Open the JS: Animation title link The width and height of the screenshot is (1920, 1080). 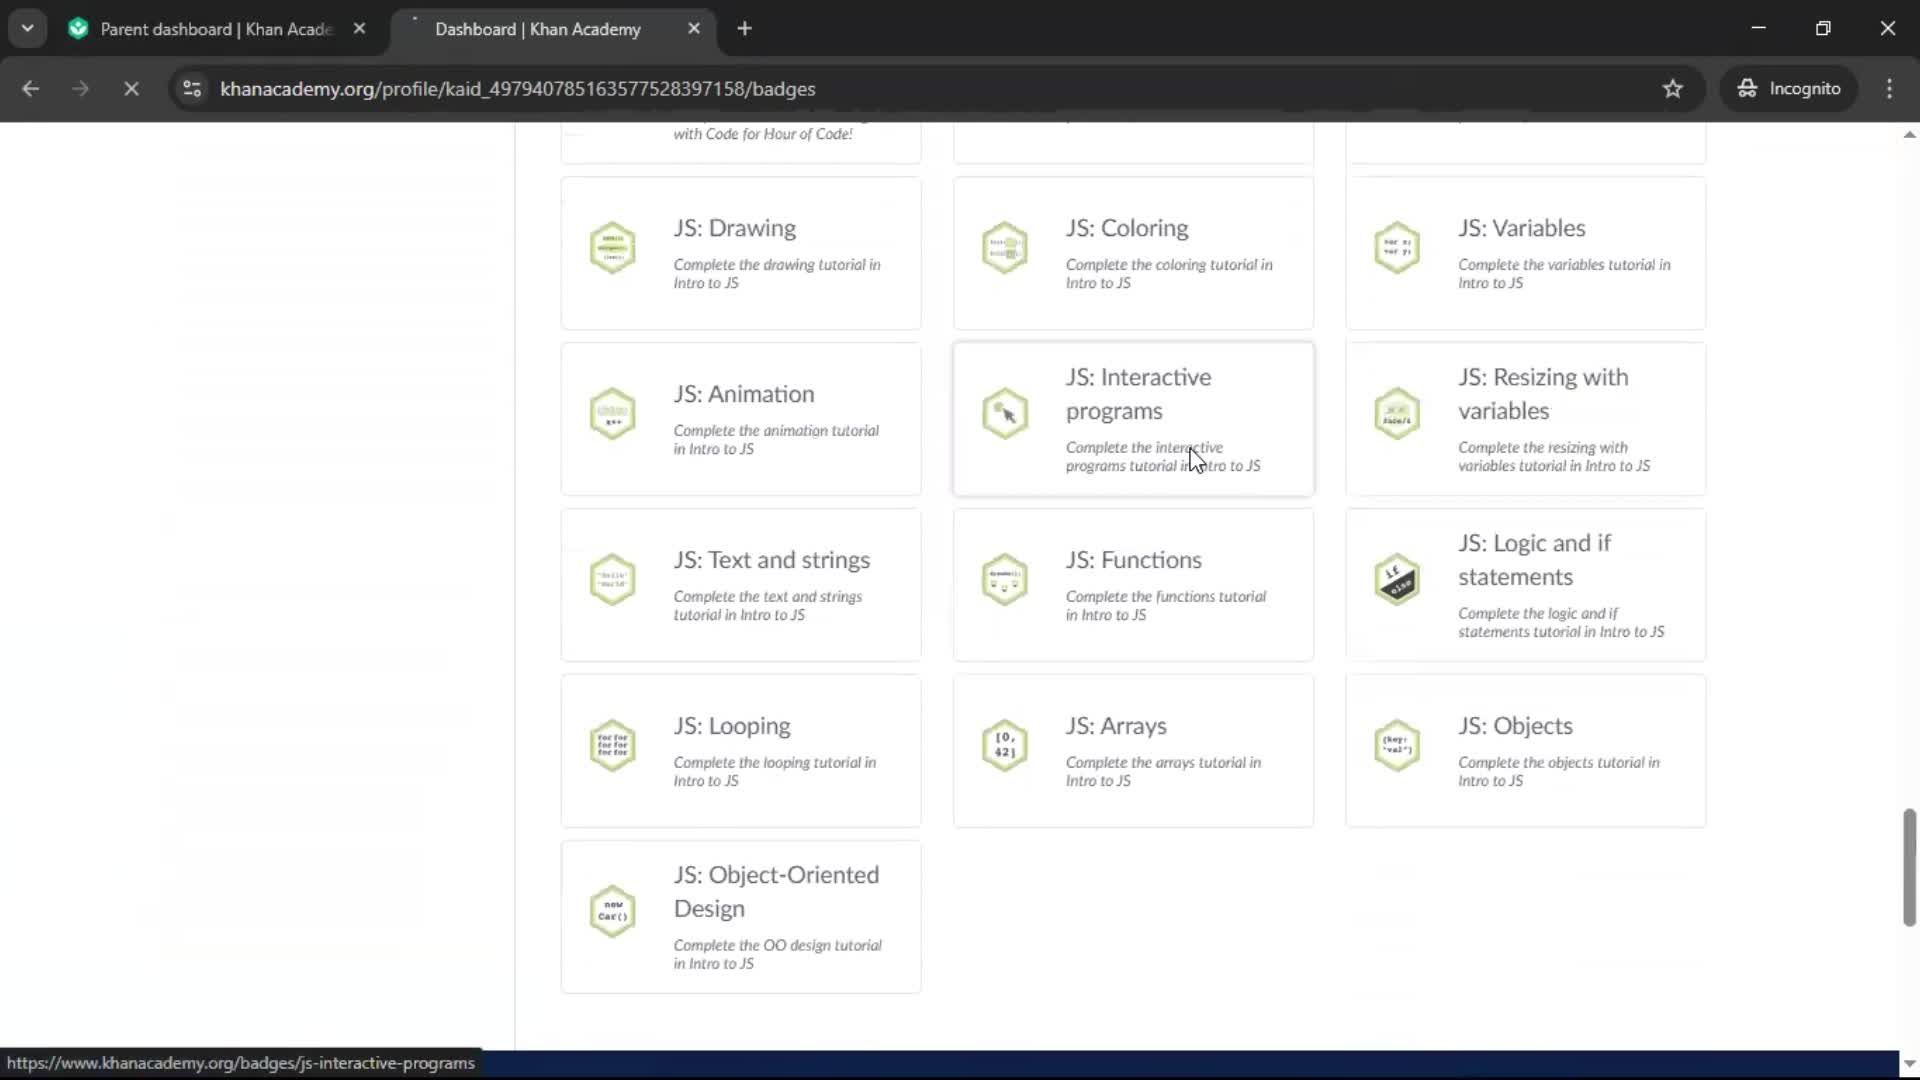[x=743, y=394]
